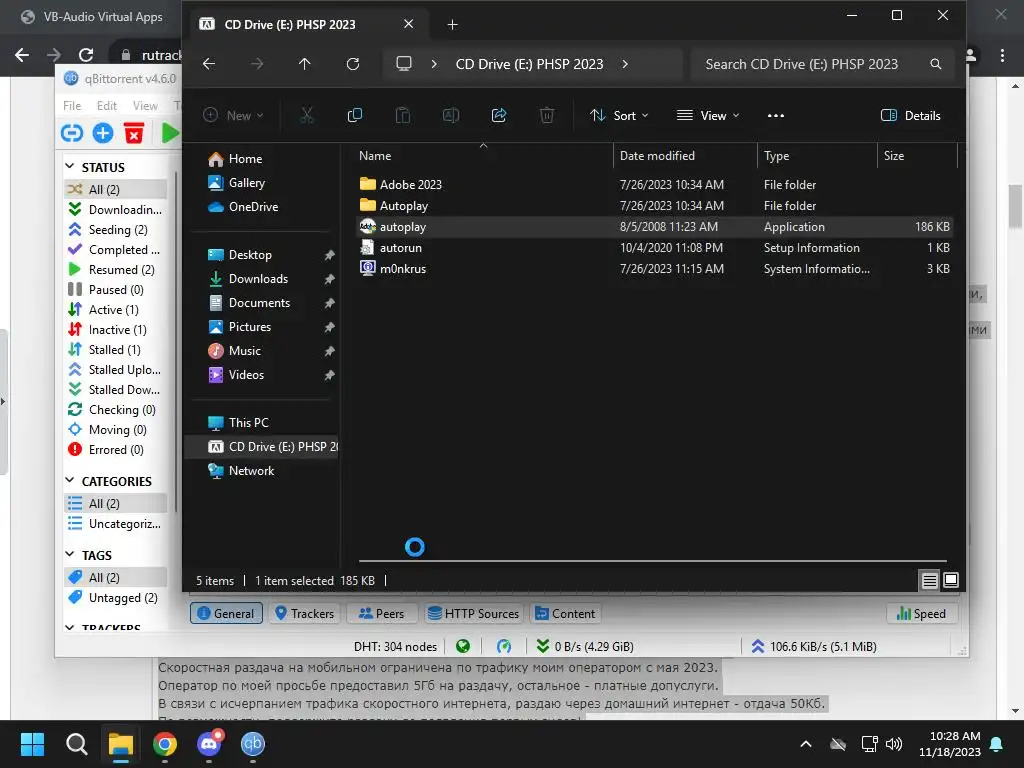Open Windows Start menu
Screen dimensions: 1024x768
tap(32, 744)
